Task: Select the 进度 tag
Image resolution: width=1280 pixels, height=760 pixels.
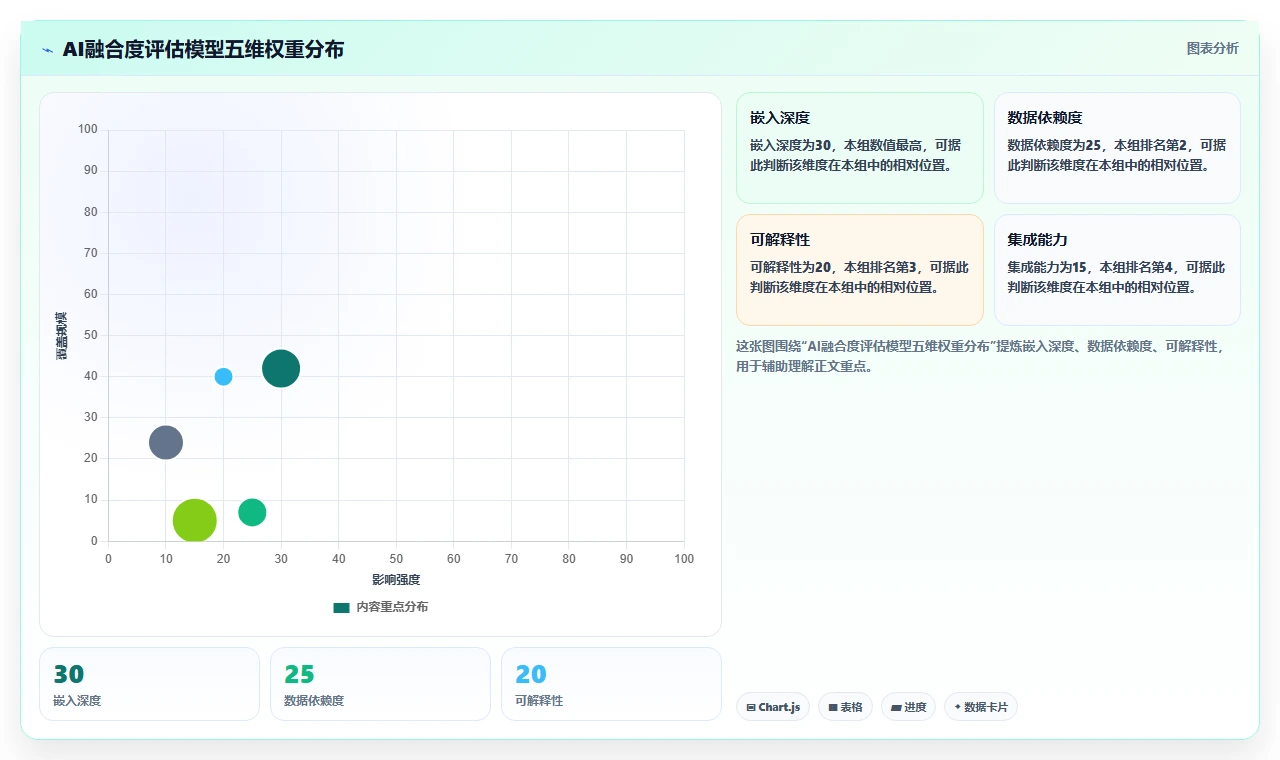Action: 908,707
